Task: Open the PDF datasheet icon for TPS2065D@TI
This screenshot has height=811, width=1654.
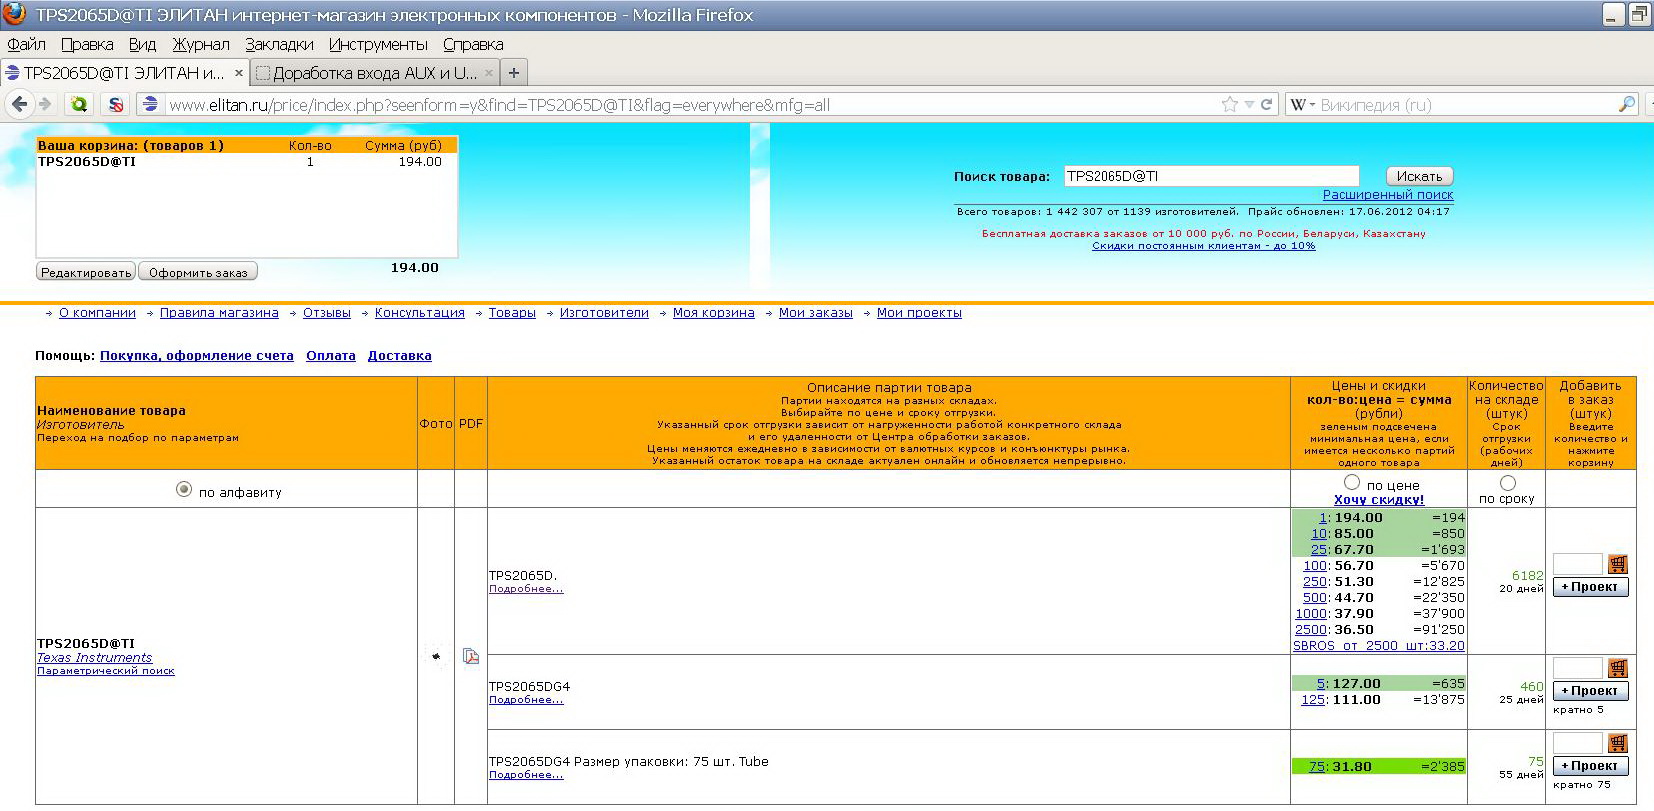Action: pos(471,656)
